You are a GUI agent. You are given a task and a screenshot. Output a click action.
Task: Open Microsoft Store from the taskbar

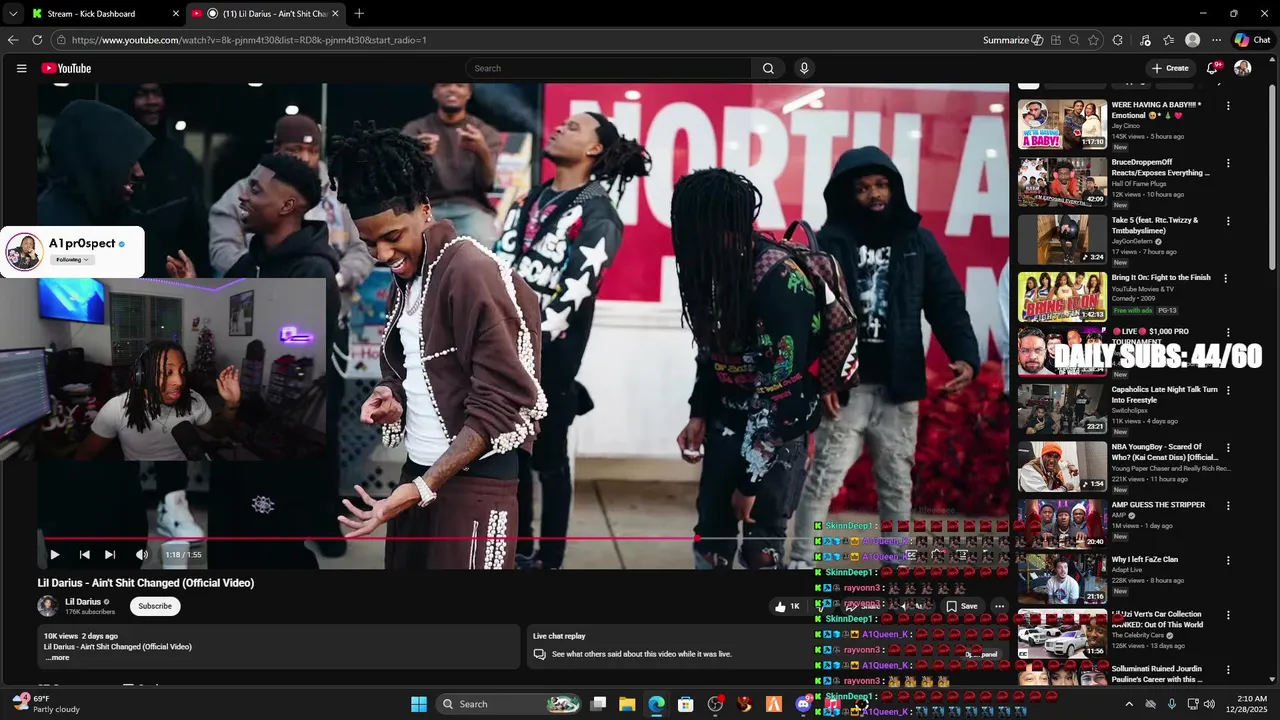(686, 704)
